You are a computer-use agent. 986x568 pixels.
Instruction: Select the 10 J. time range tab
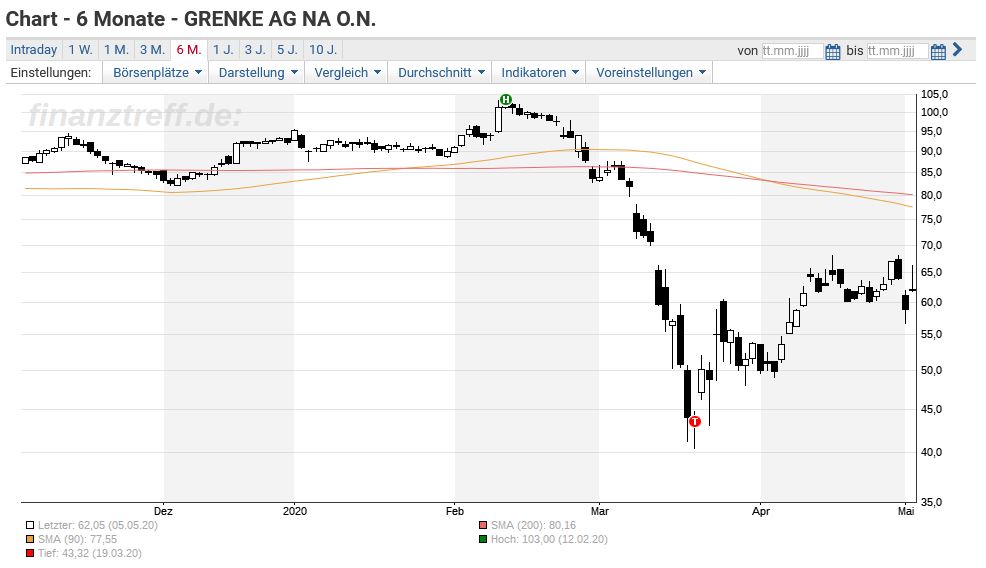tap(323, 50)
